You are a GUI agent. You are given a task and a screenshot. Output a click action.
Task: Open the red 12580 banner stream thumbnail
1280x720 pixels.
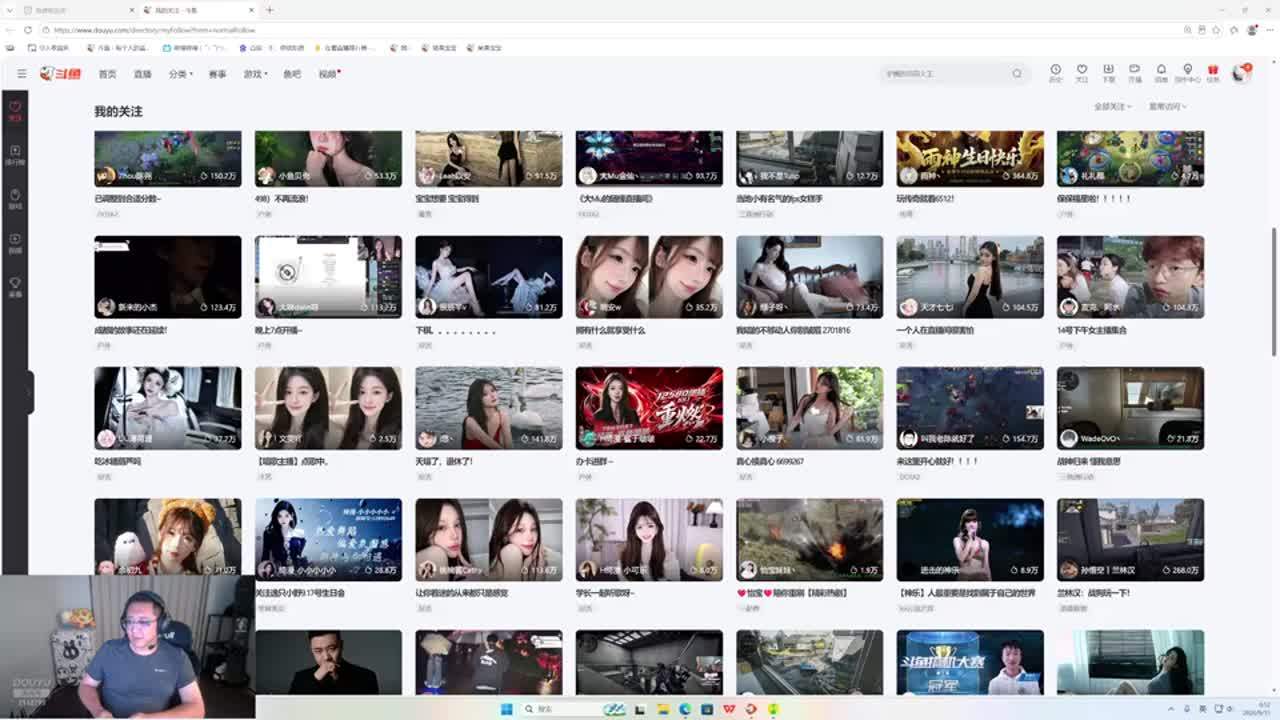click(649, 408)
